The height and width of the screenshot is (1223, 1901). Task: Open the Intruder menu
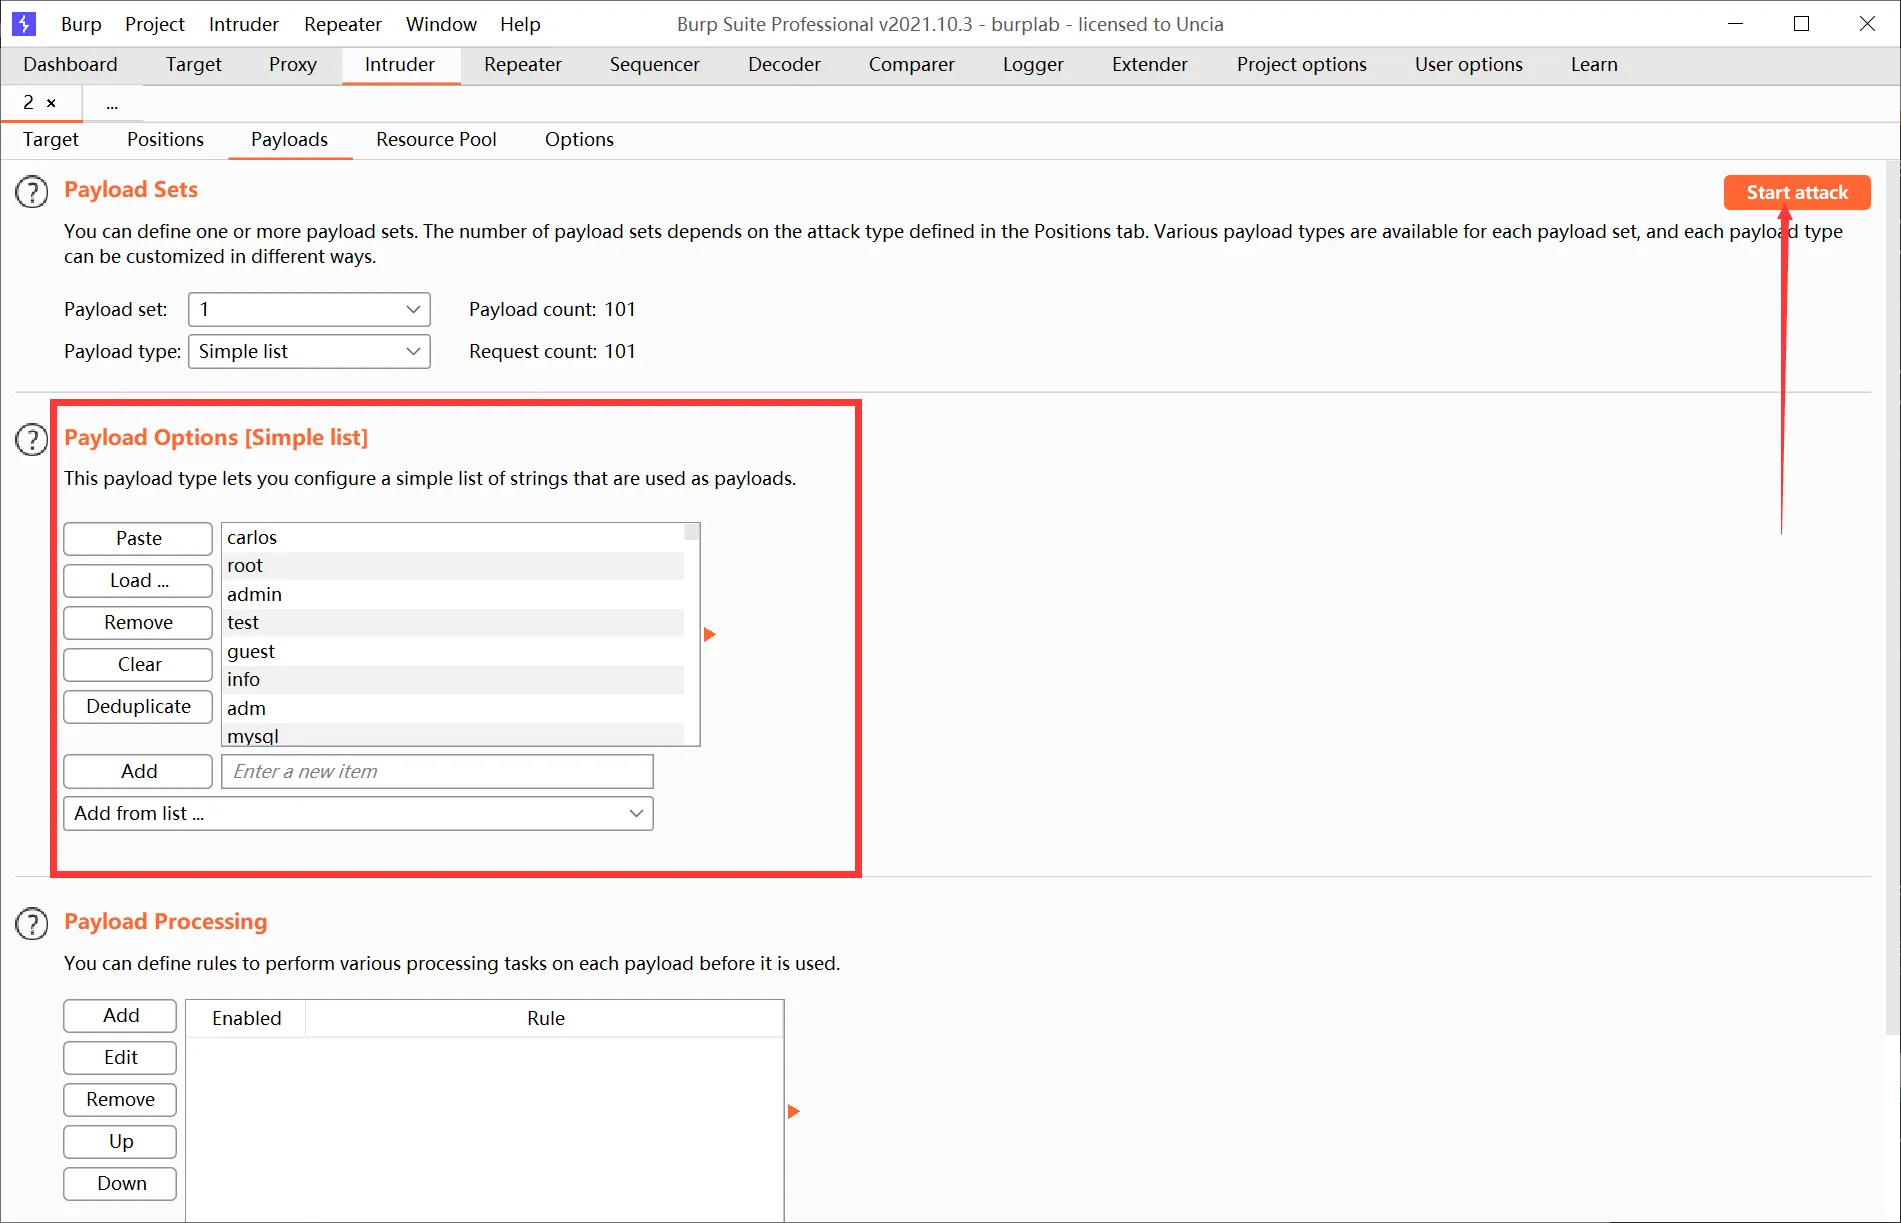[244, 24]
